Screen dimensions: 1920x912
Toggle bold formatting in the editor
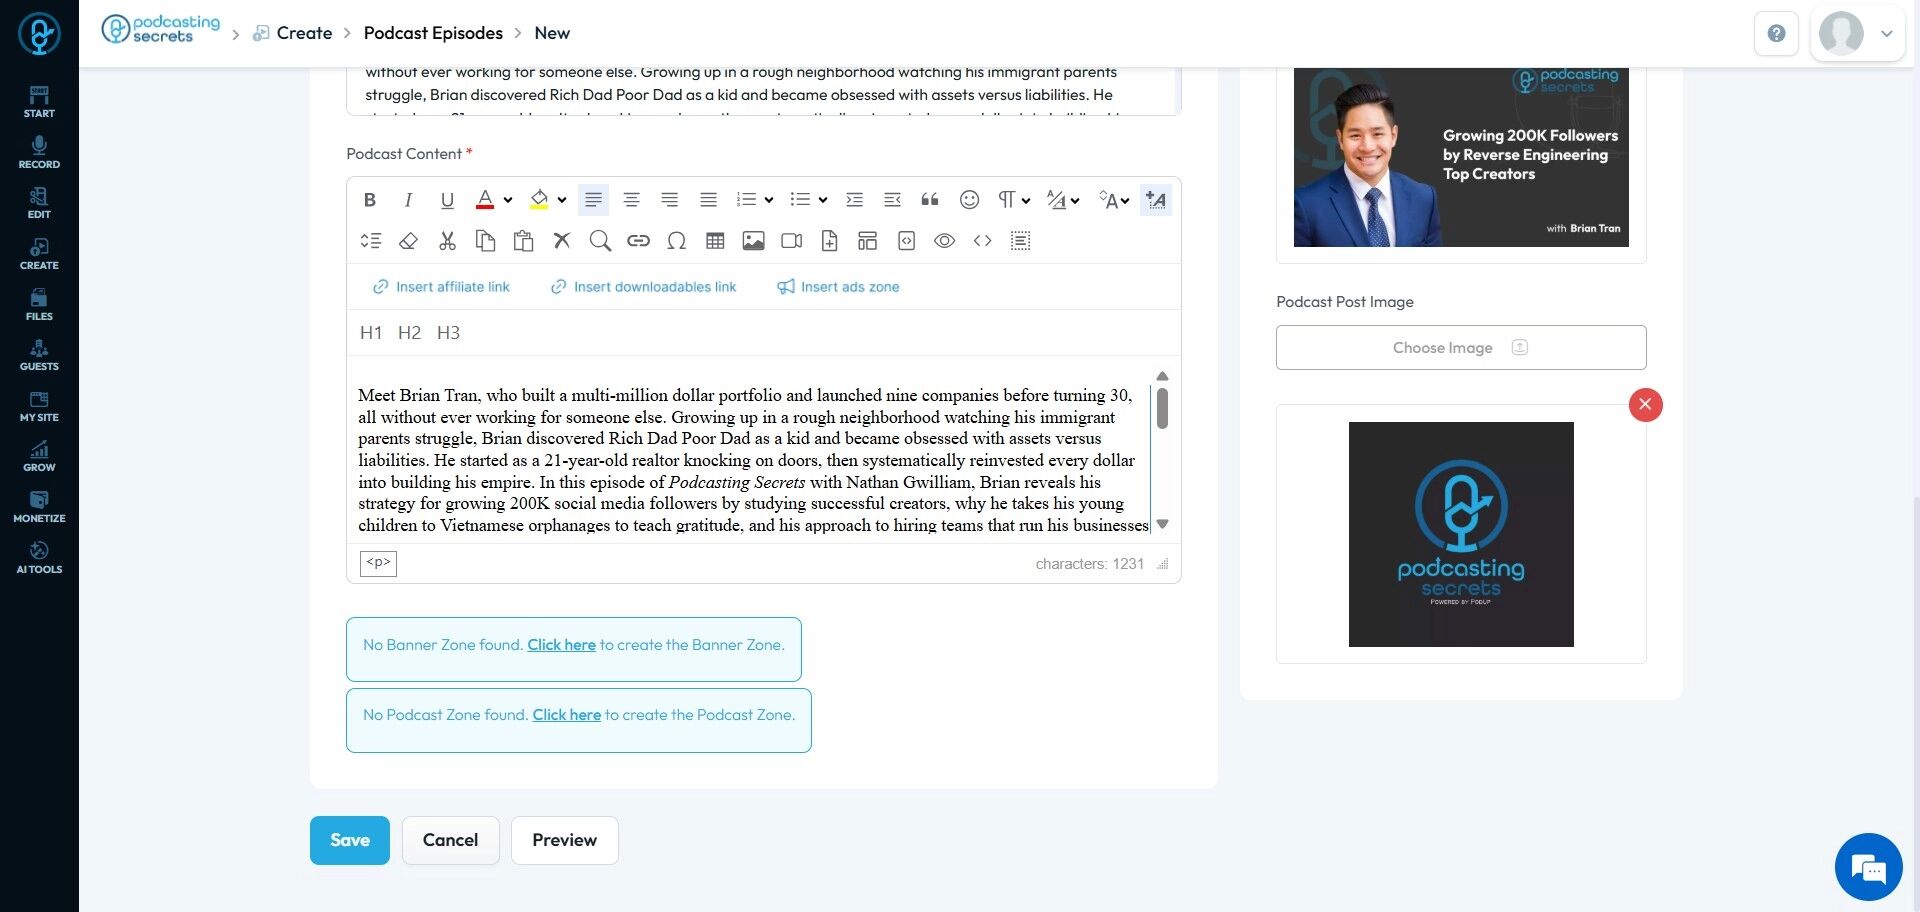[x=370, y=200]
